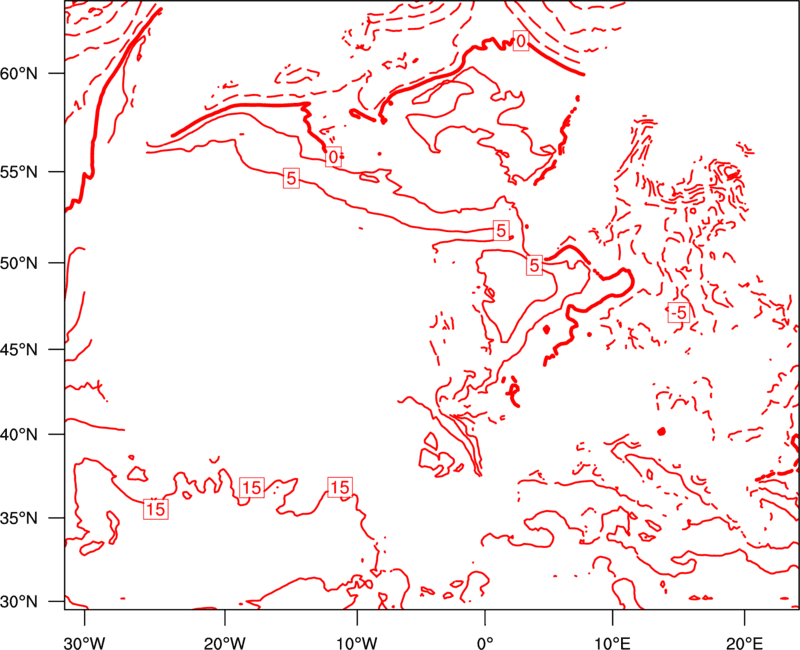
Task: Click the 0° longitude axis label
Action: [485, 643]
